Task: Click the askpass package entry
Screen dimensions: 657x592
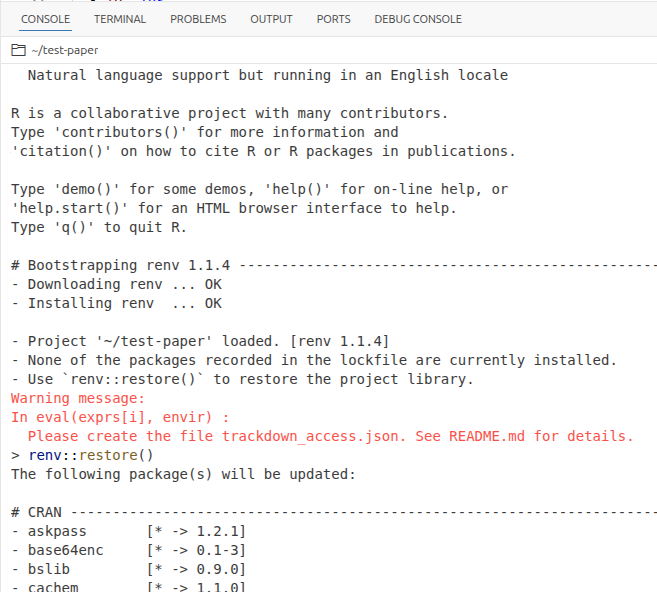Action: pos(52,531)
